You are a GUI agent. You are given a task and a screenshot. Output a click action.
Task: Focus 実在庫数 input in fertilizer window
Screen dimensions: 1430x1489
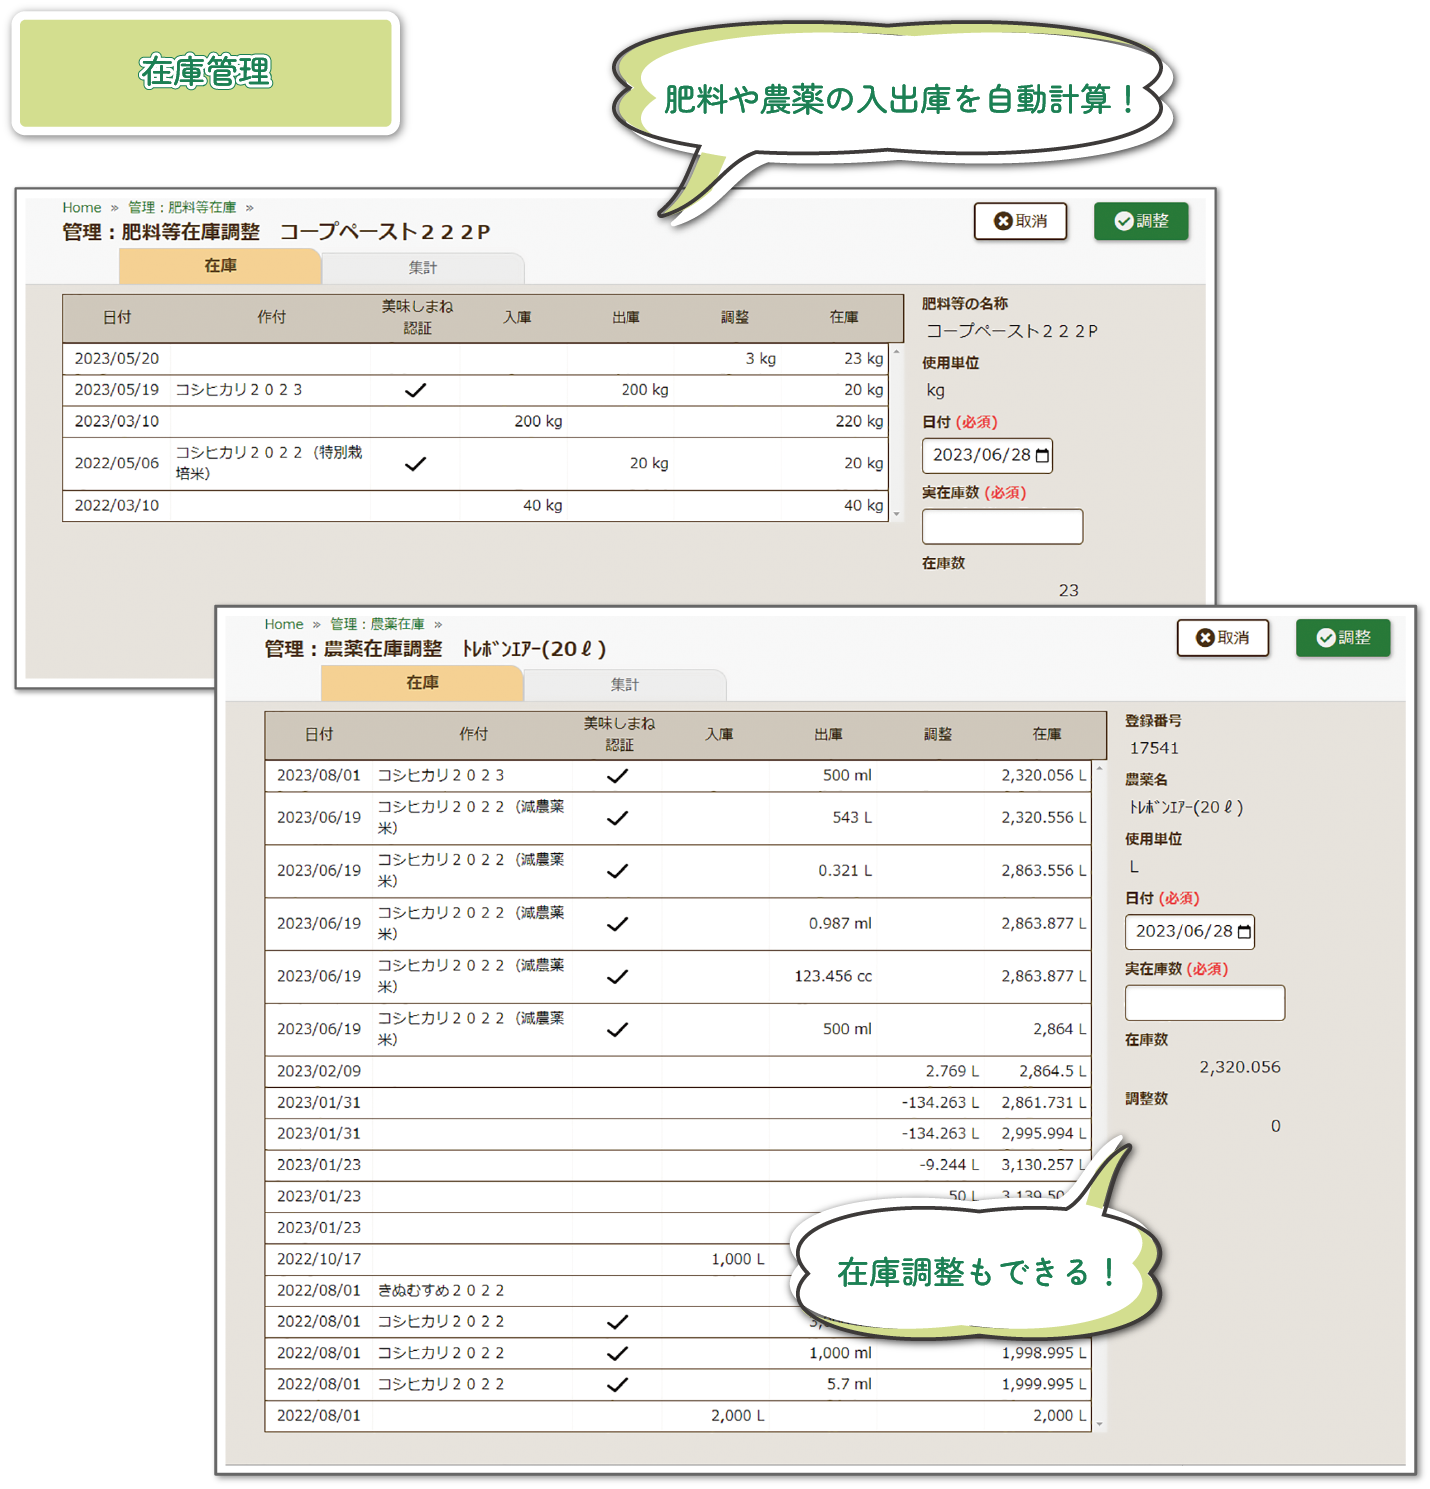[1002, 527]
